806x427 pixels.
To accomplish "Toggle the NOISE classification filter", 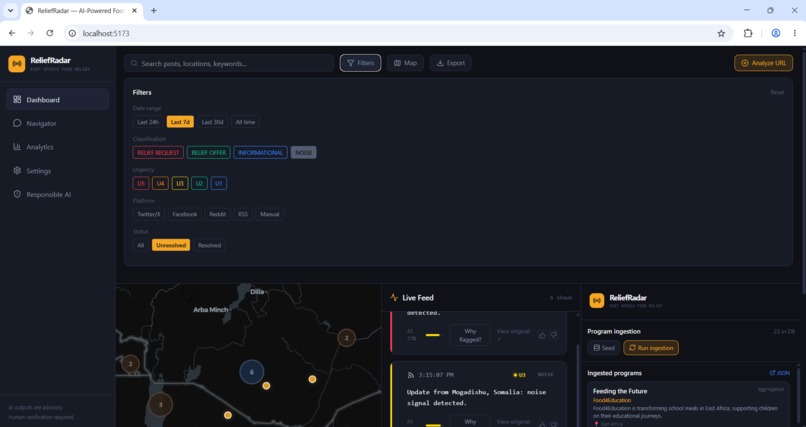I will click(x=303, y=153).
